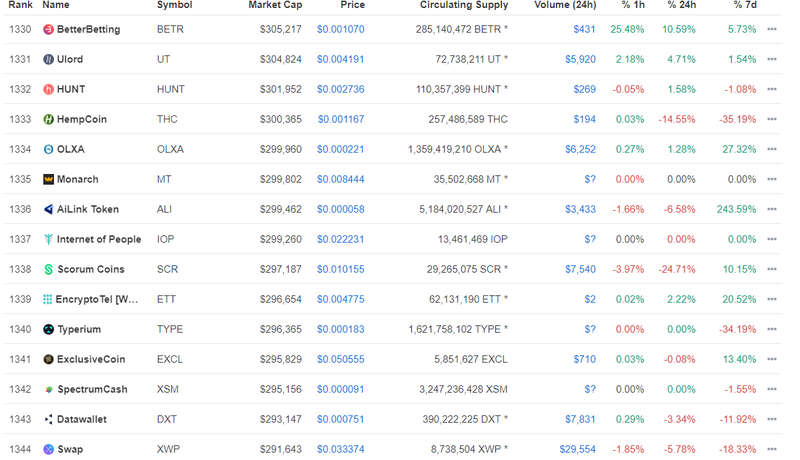Screen dimensions: 800x460
Task: Click the AiLink Token logo icon
Action: point(48,210)
